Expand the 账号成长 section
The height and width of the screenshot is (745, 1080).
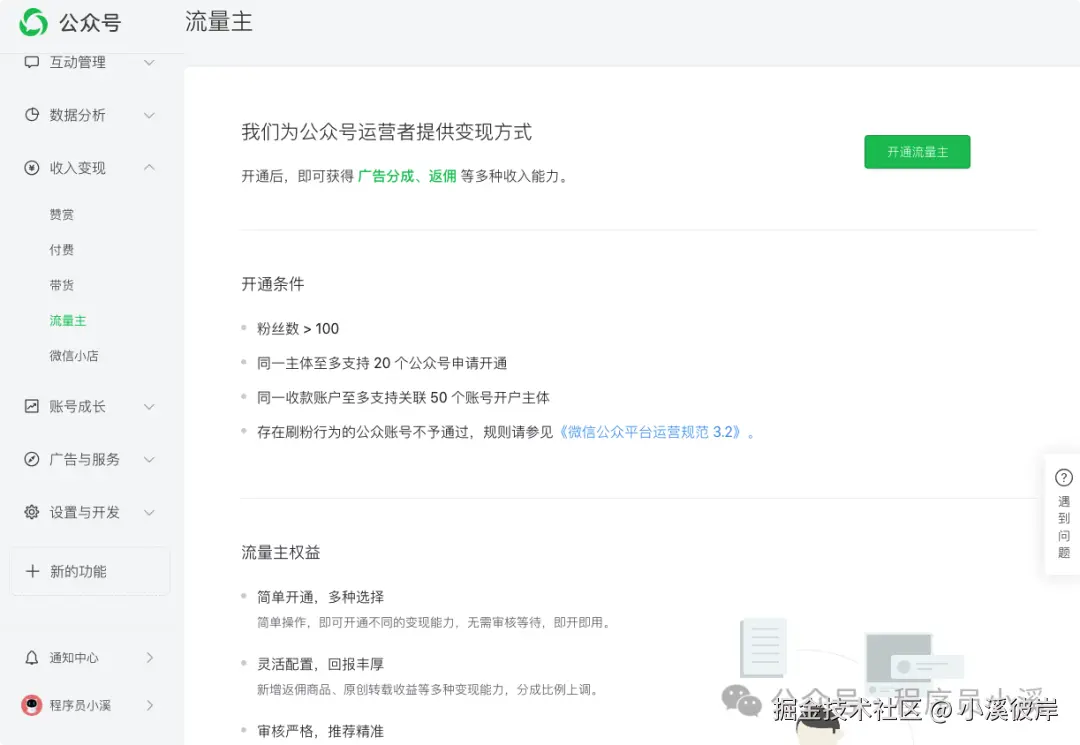[149, 406]
